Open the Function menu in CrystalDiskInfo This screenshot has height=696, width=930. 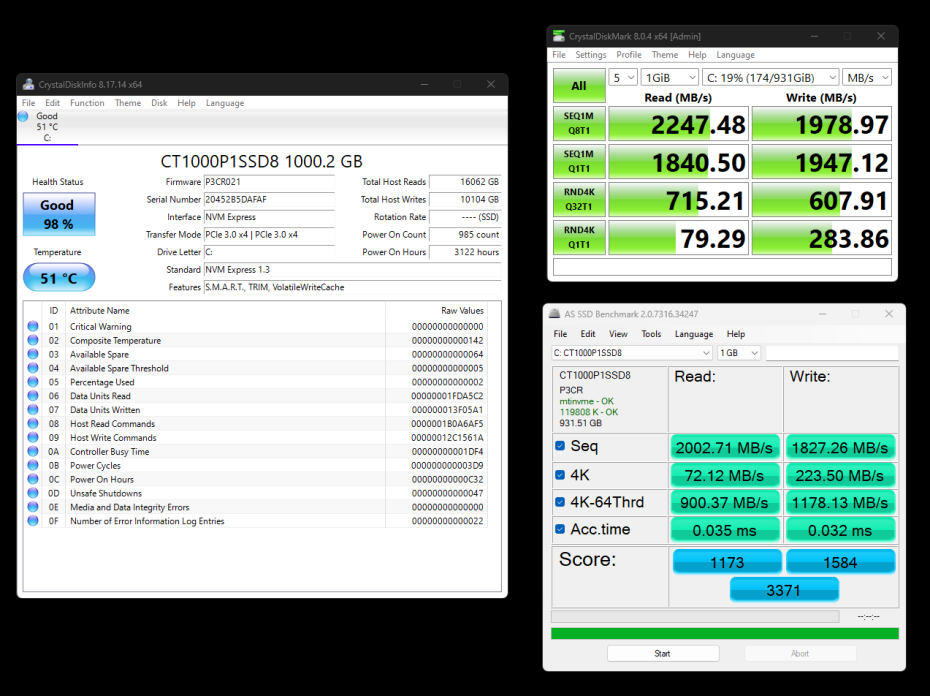point(87,103)
